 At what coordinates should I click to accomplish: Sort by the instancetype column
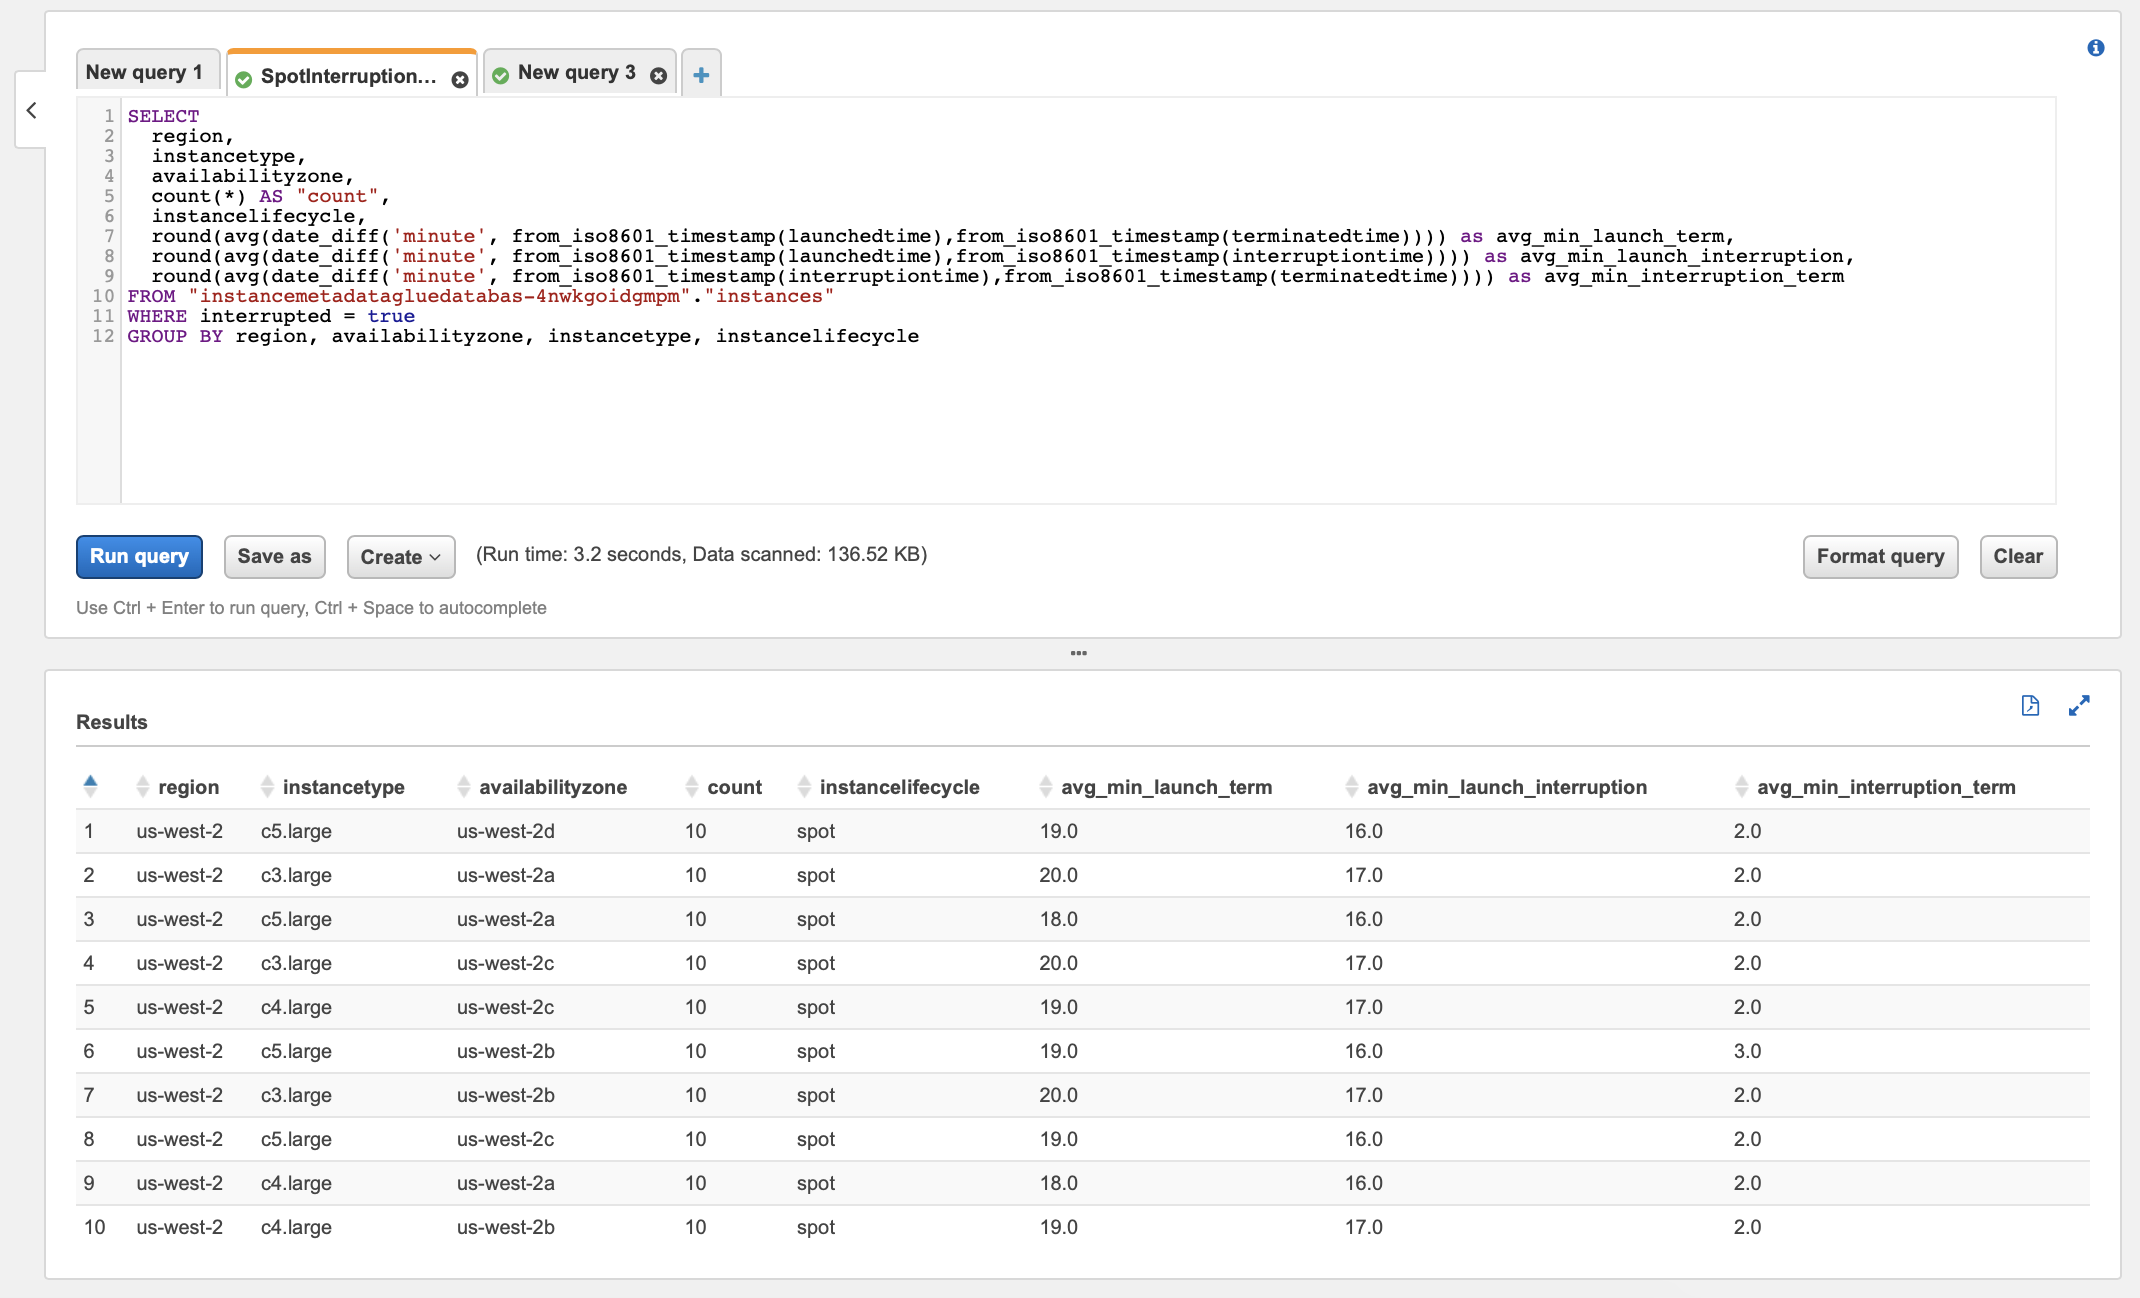point(342,787)
